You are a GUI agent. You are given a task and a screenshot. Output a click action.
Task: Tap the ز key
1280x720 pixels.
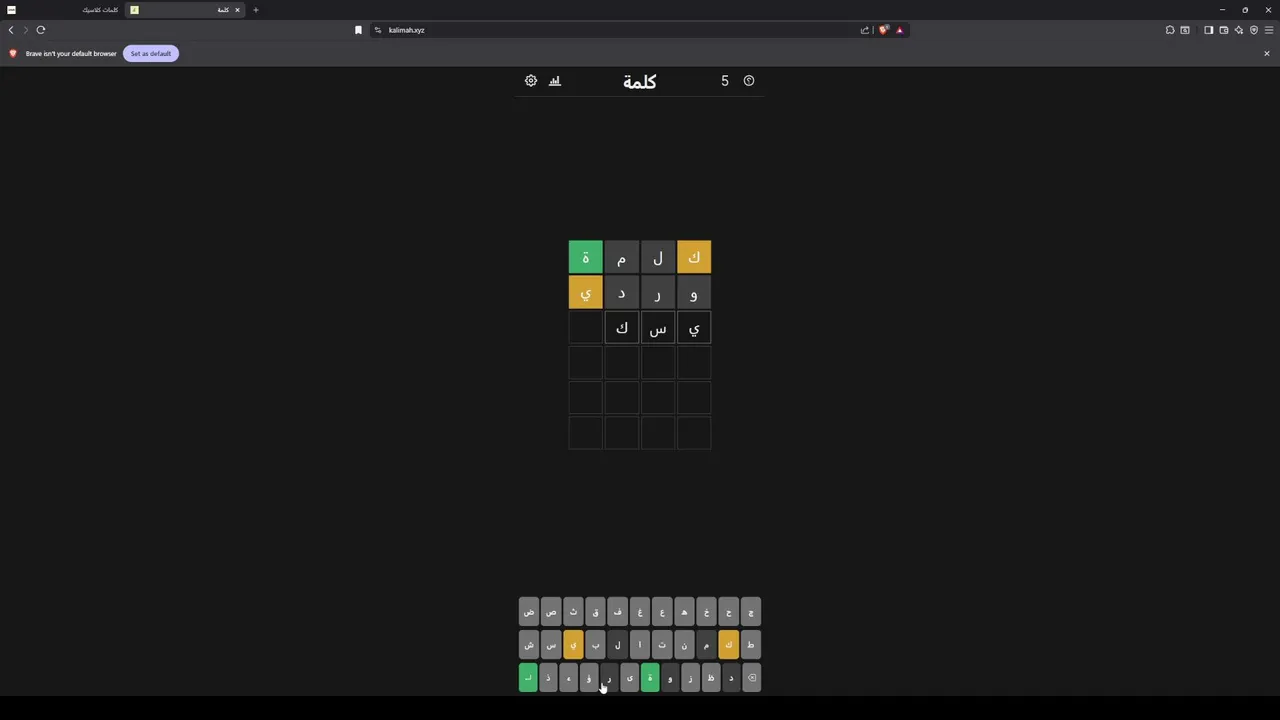coord(691,678)
